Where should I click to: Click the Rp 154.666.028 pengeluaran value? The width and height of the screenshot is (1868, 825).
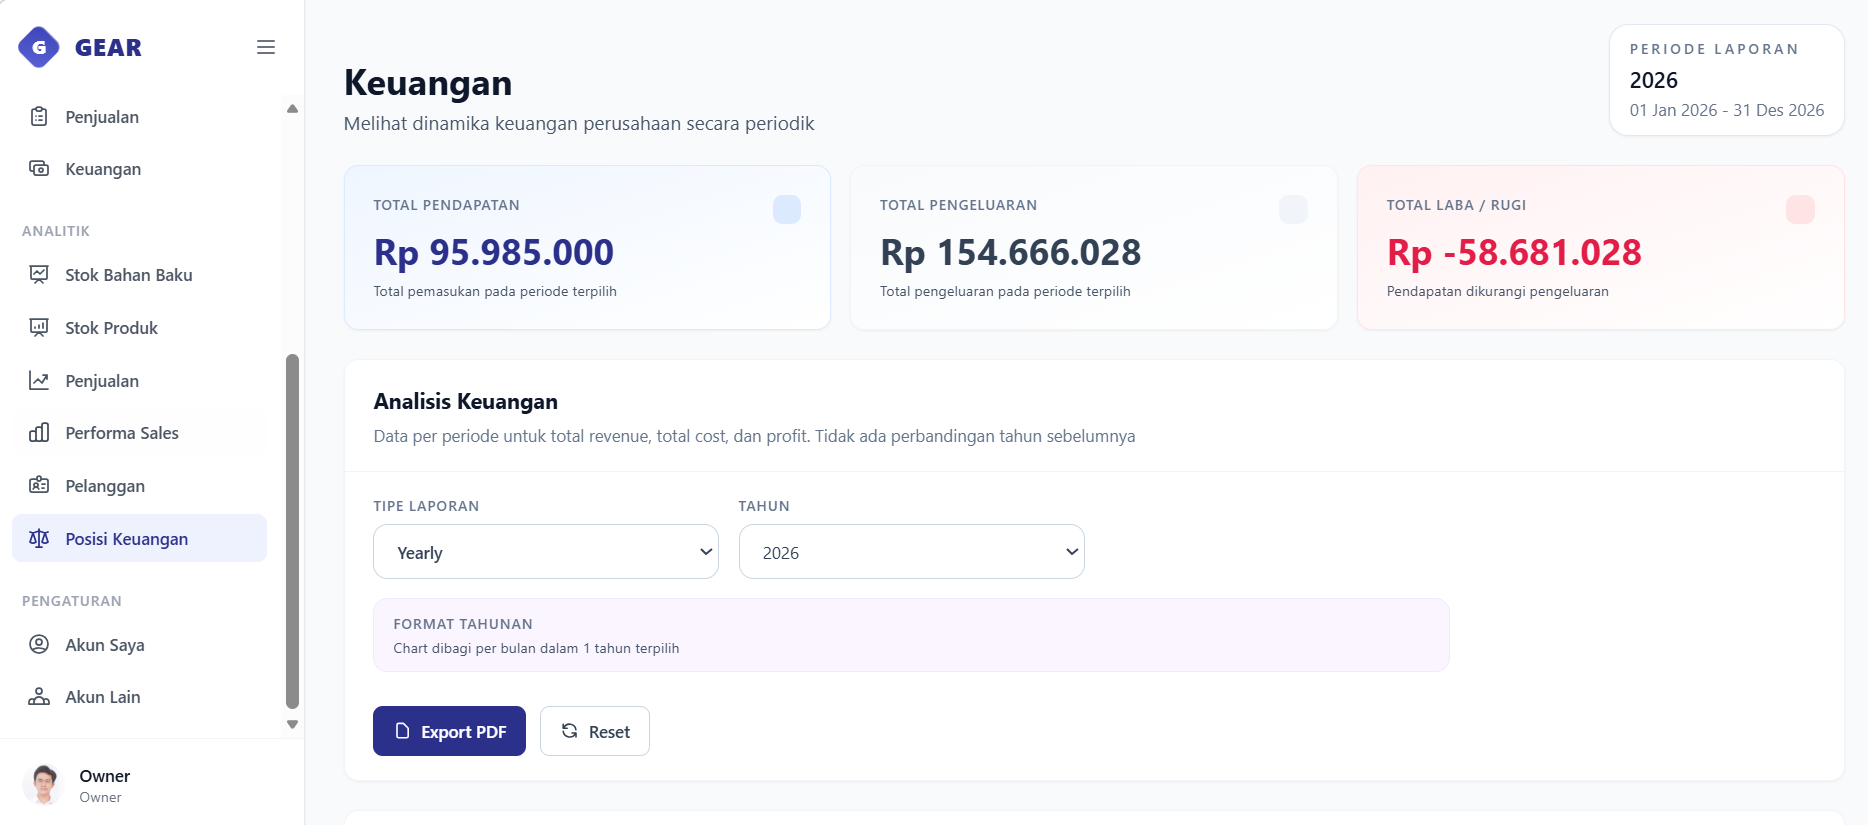point(1010,252)
